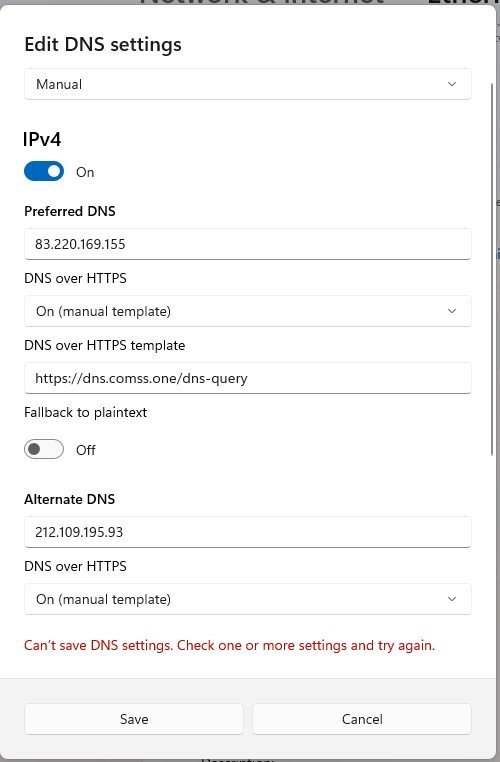Viewport: 500px width, 762px height.
Task: Save the DNS settings
Action: click(x=134, y=719)
